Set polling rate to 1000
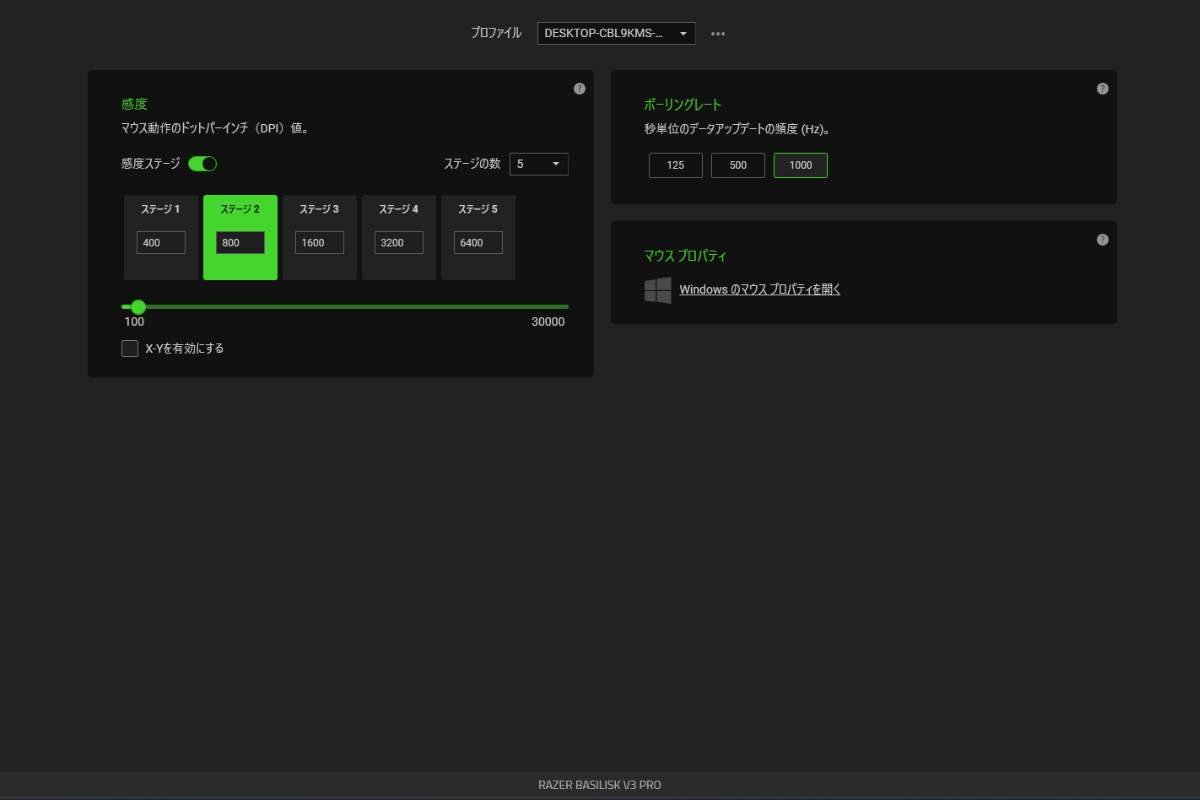Screen dimensions: 1200x800 [801, 165]
